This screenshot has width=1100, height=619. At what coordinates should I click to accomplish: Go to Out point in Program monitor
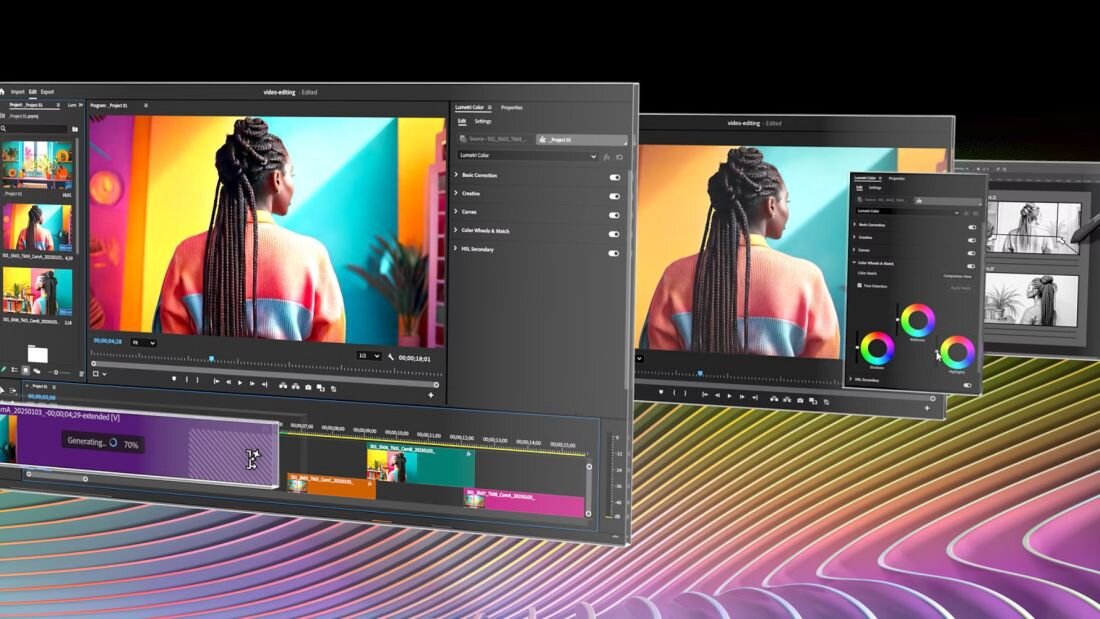(x=264, y=385)
